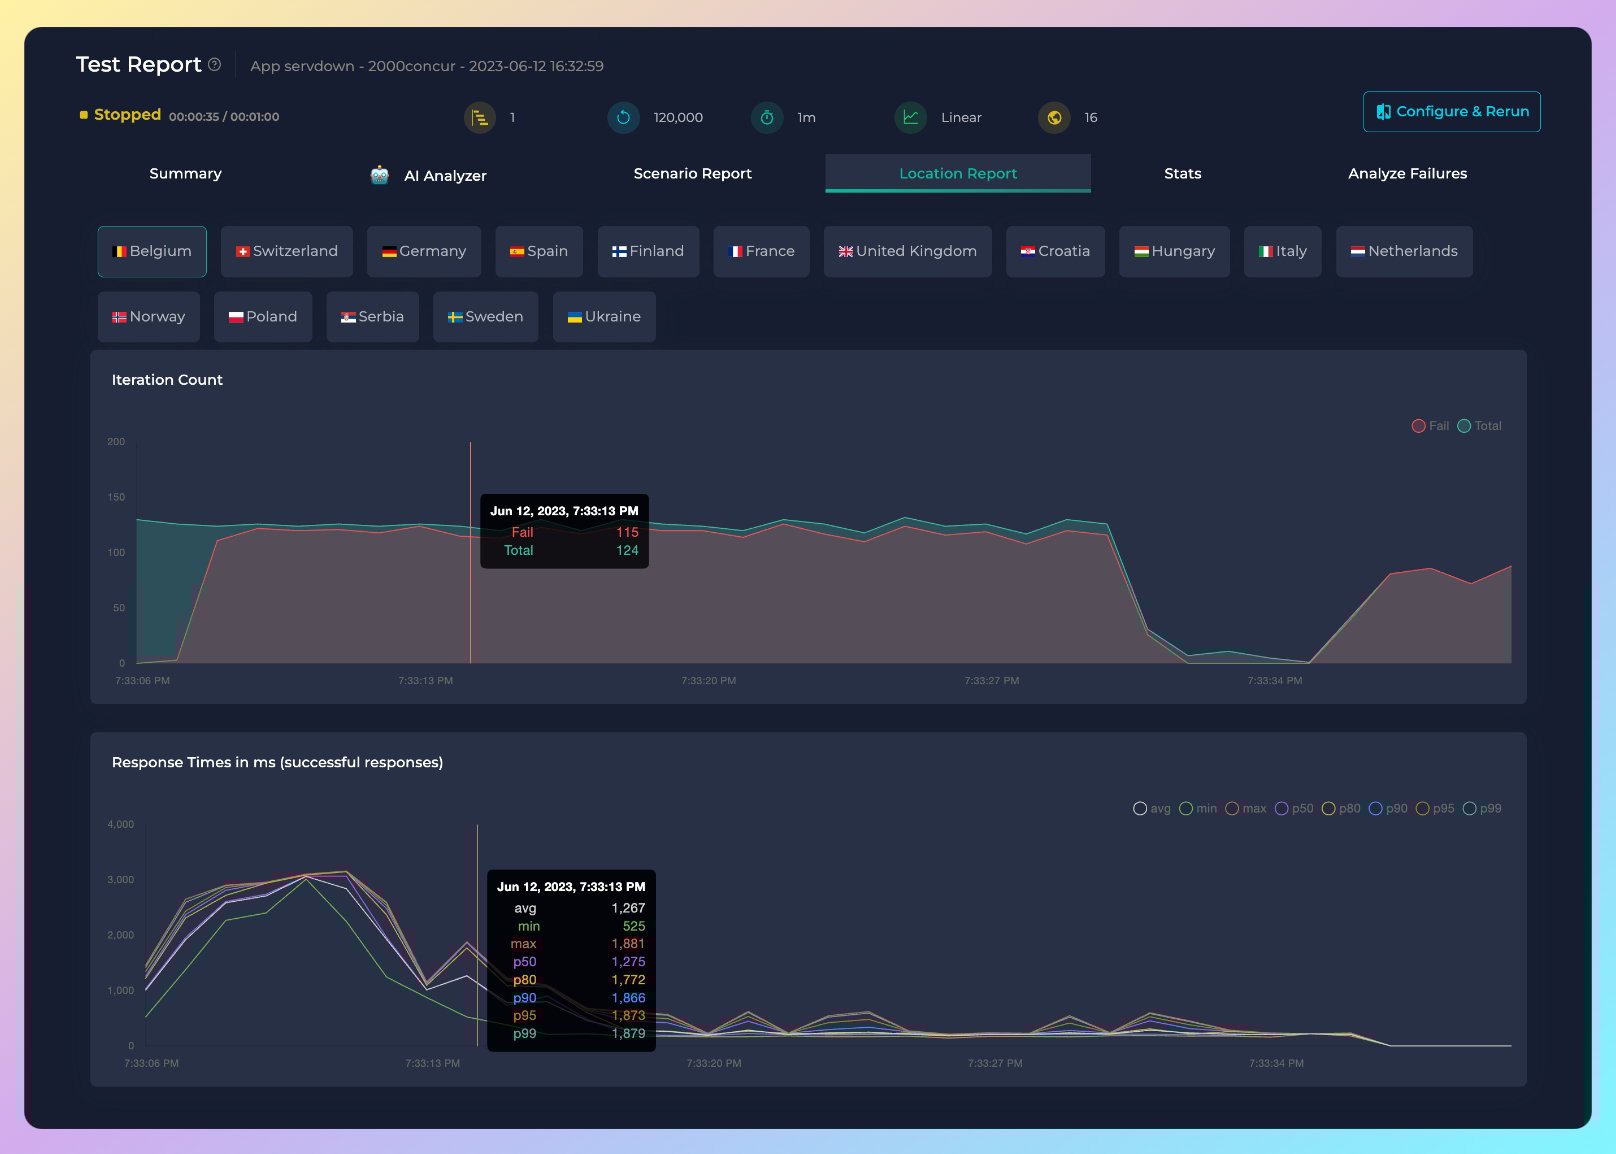Click the iterations icon next to 120,000

(623, 117)
